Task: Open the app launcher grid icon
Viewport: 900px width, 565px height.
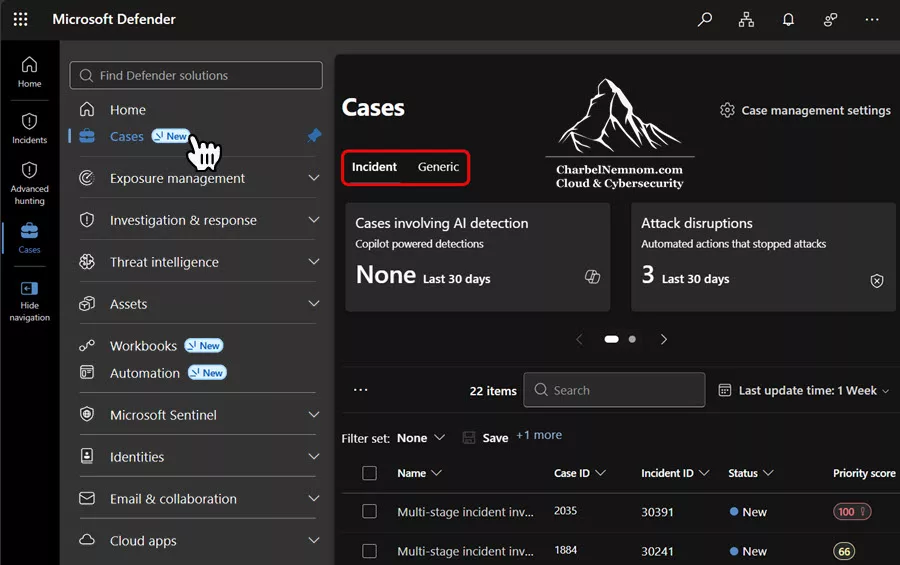Action: [20, 19]
